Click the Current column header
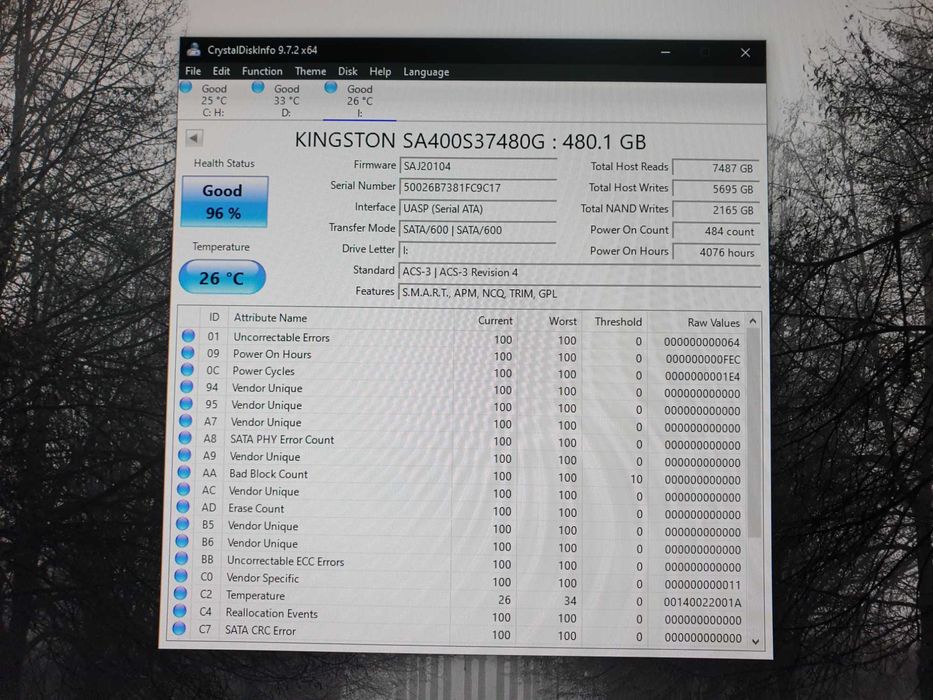 [x=495, y=320]
